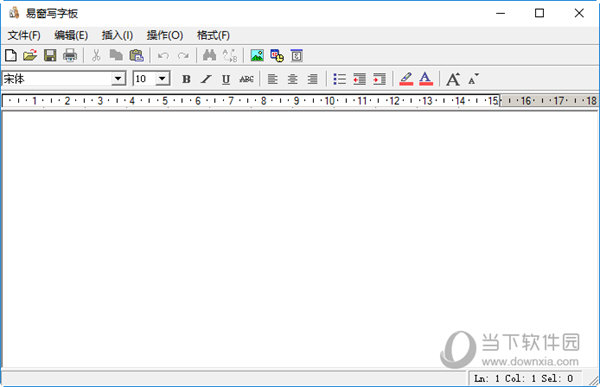Click the window resize grip corner
The width and height of the screenshot is (600, 387).
tap(593, 380)
